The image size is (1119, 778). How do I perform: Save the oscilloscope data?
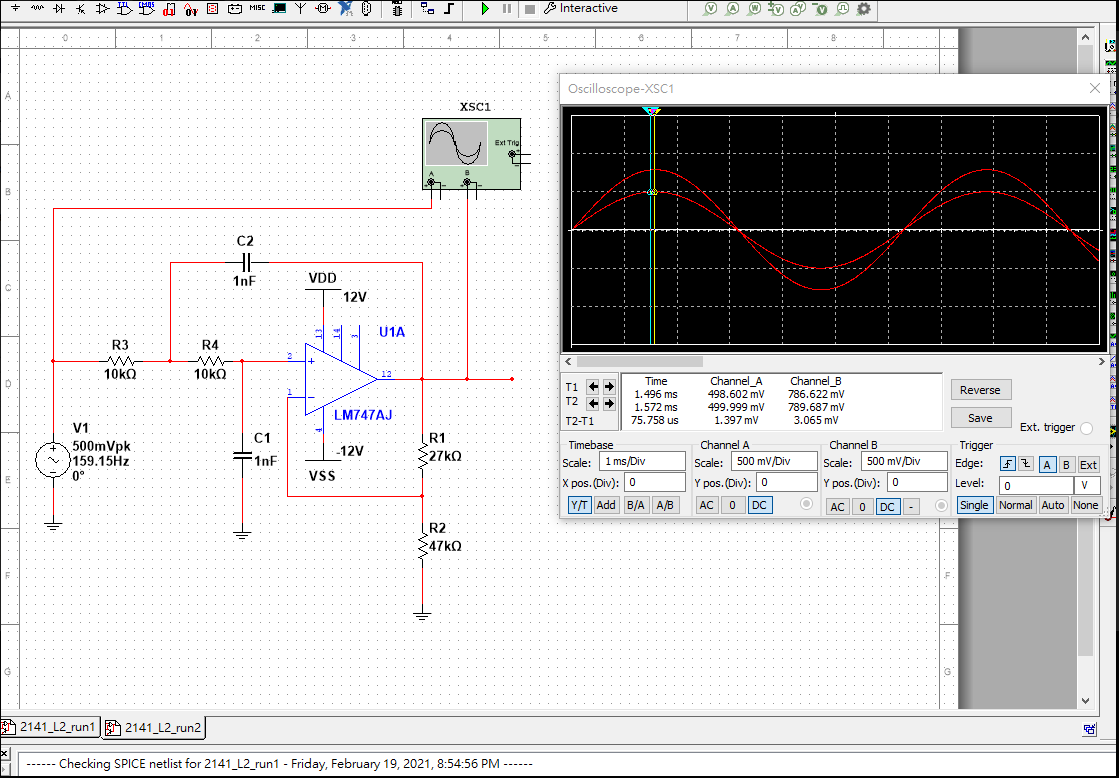coord(980,418)
